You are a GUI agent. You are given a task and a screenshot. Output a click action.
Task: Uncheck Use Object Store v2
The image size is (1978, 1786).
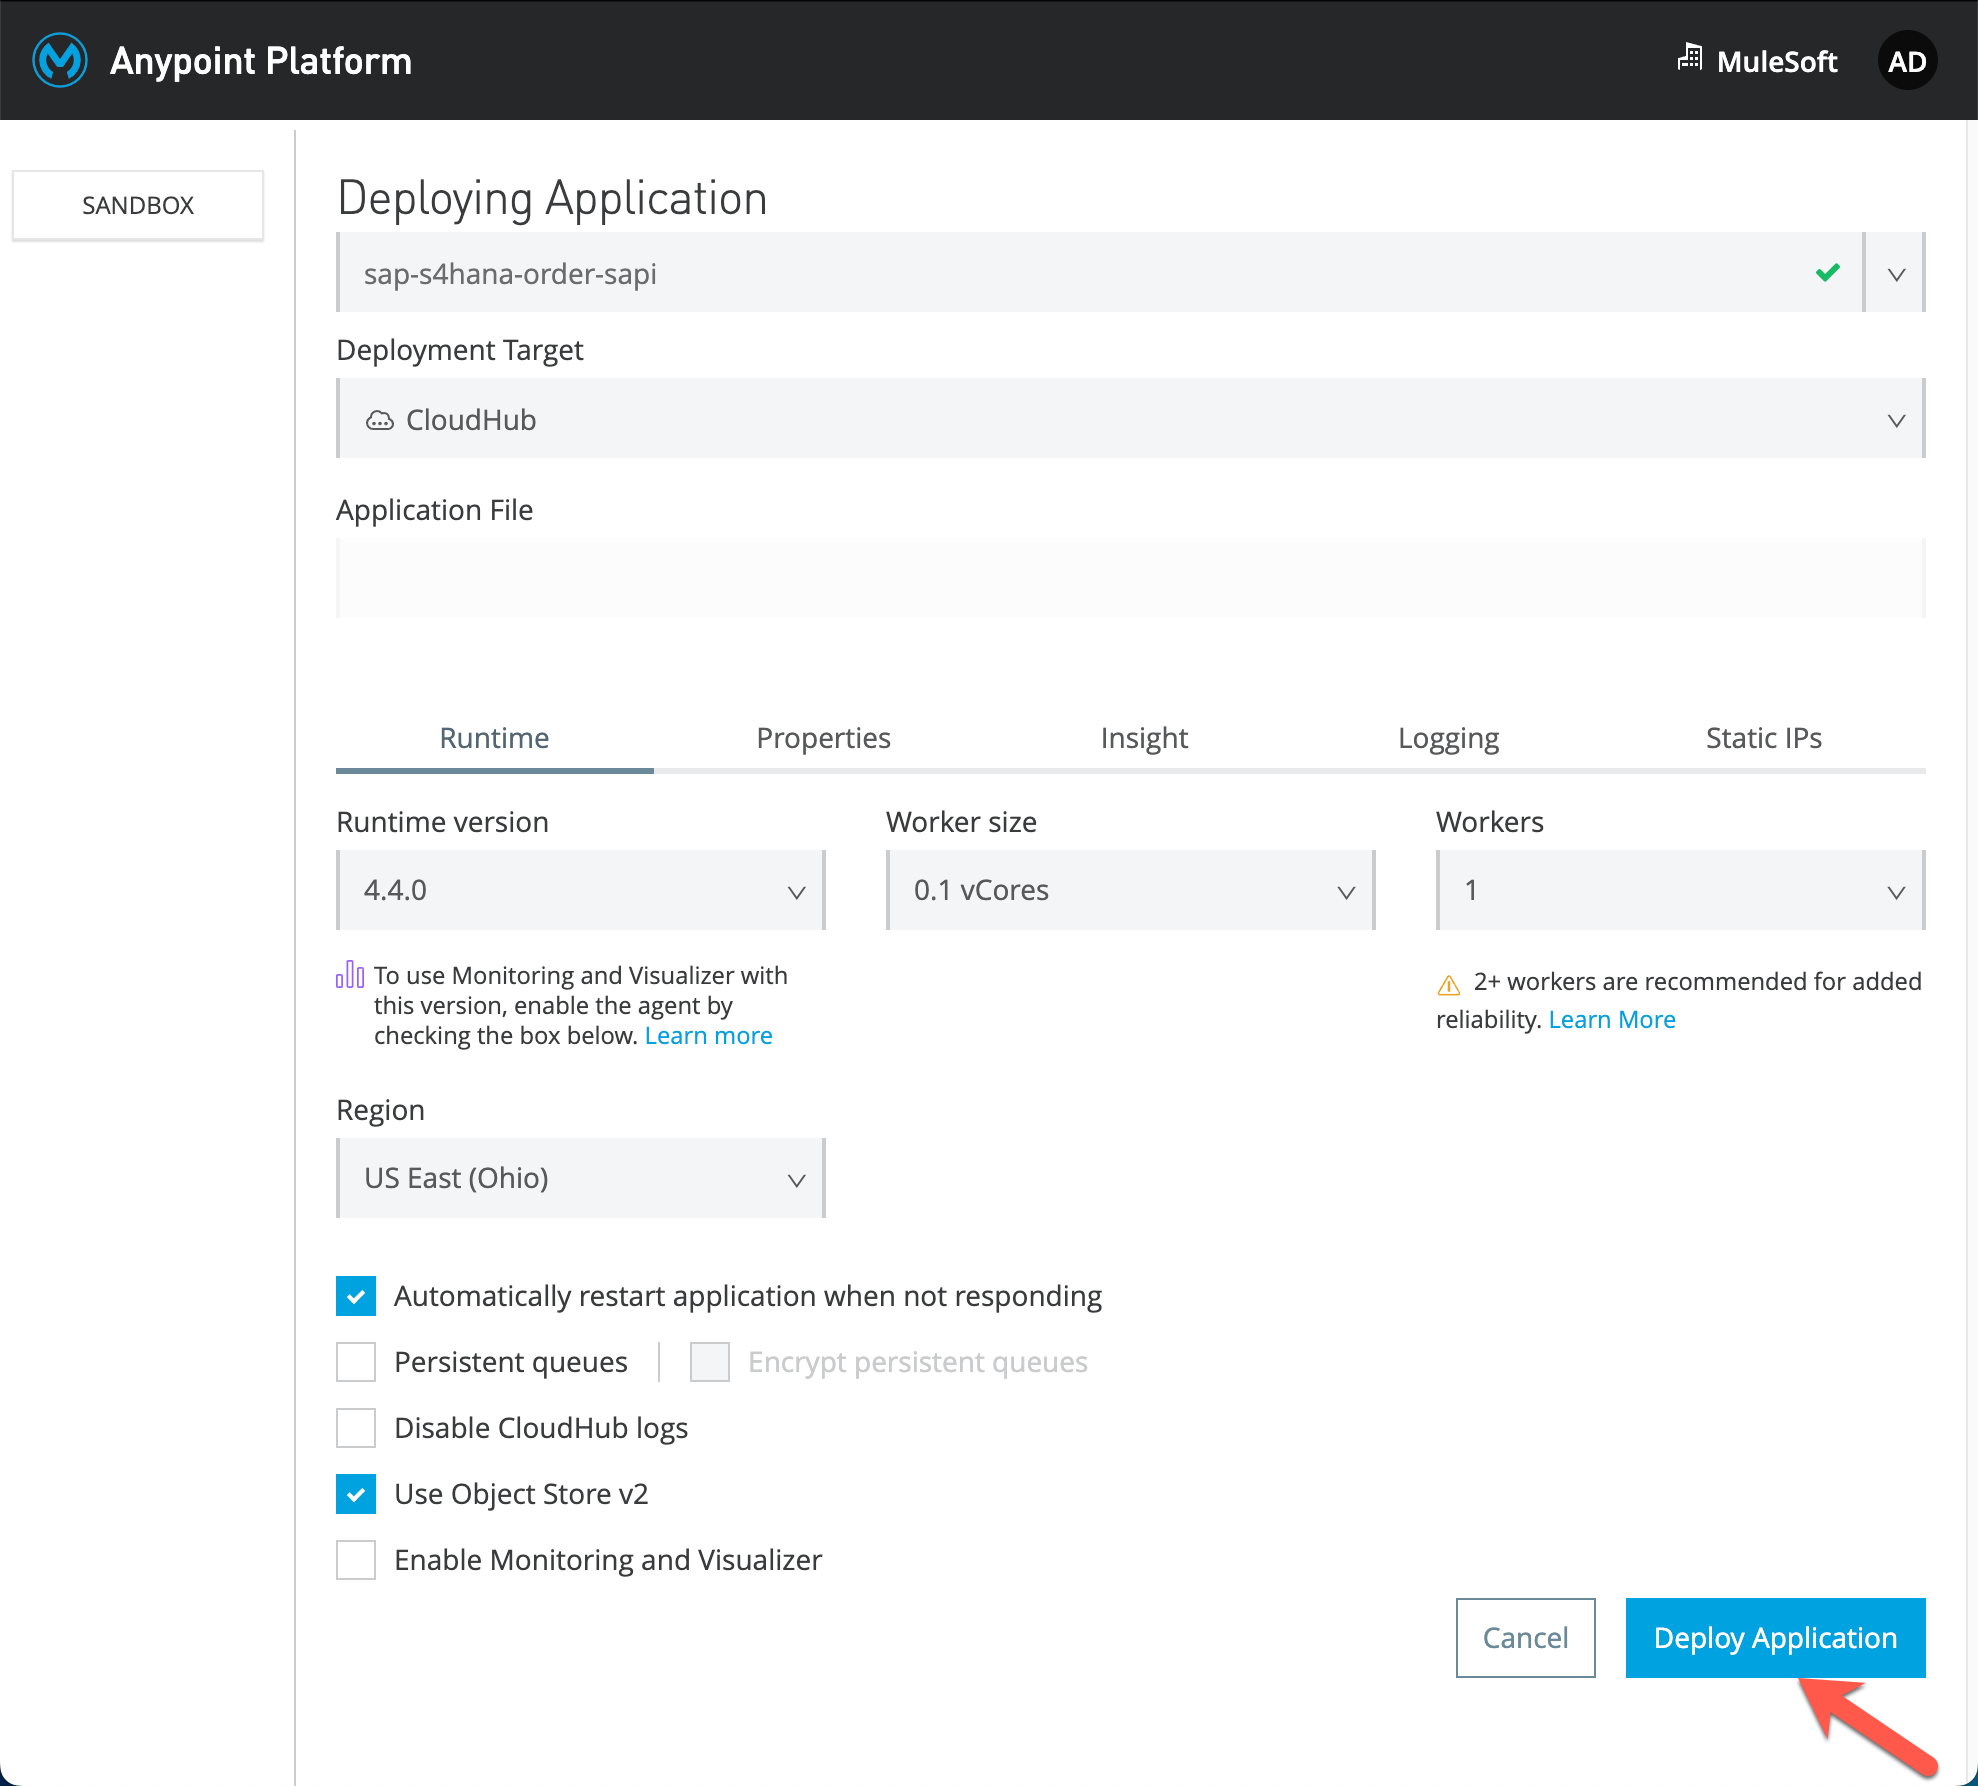[x=356, y=1494]
